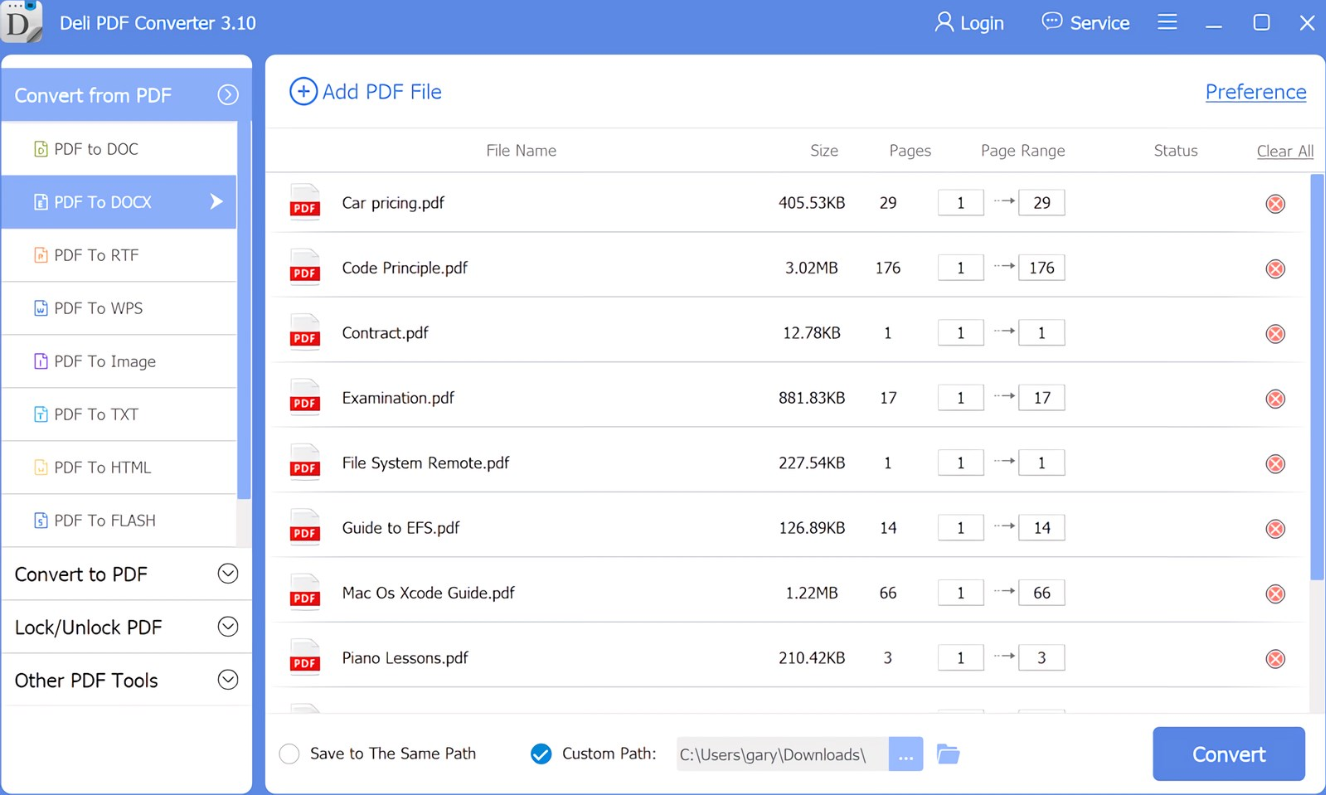Toggle the Custom Path option

pos(541,754)
